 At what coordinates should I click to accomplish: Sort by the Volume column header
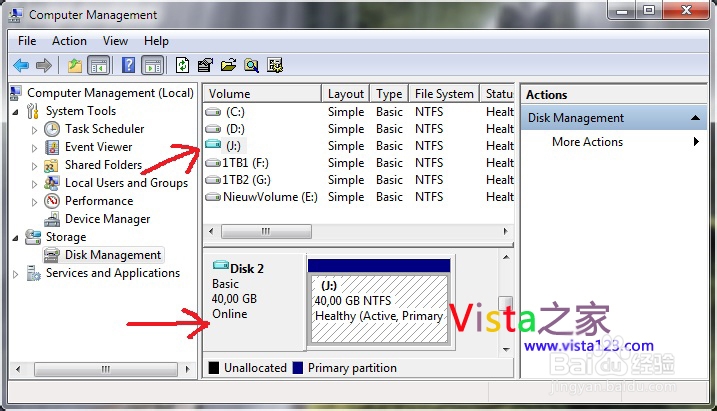[x=262, y=94]
